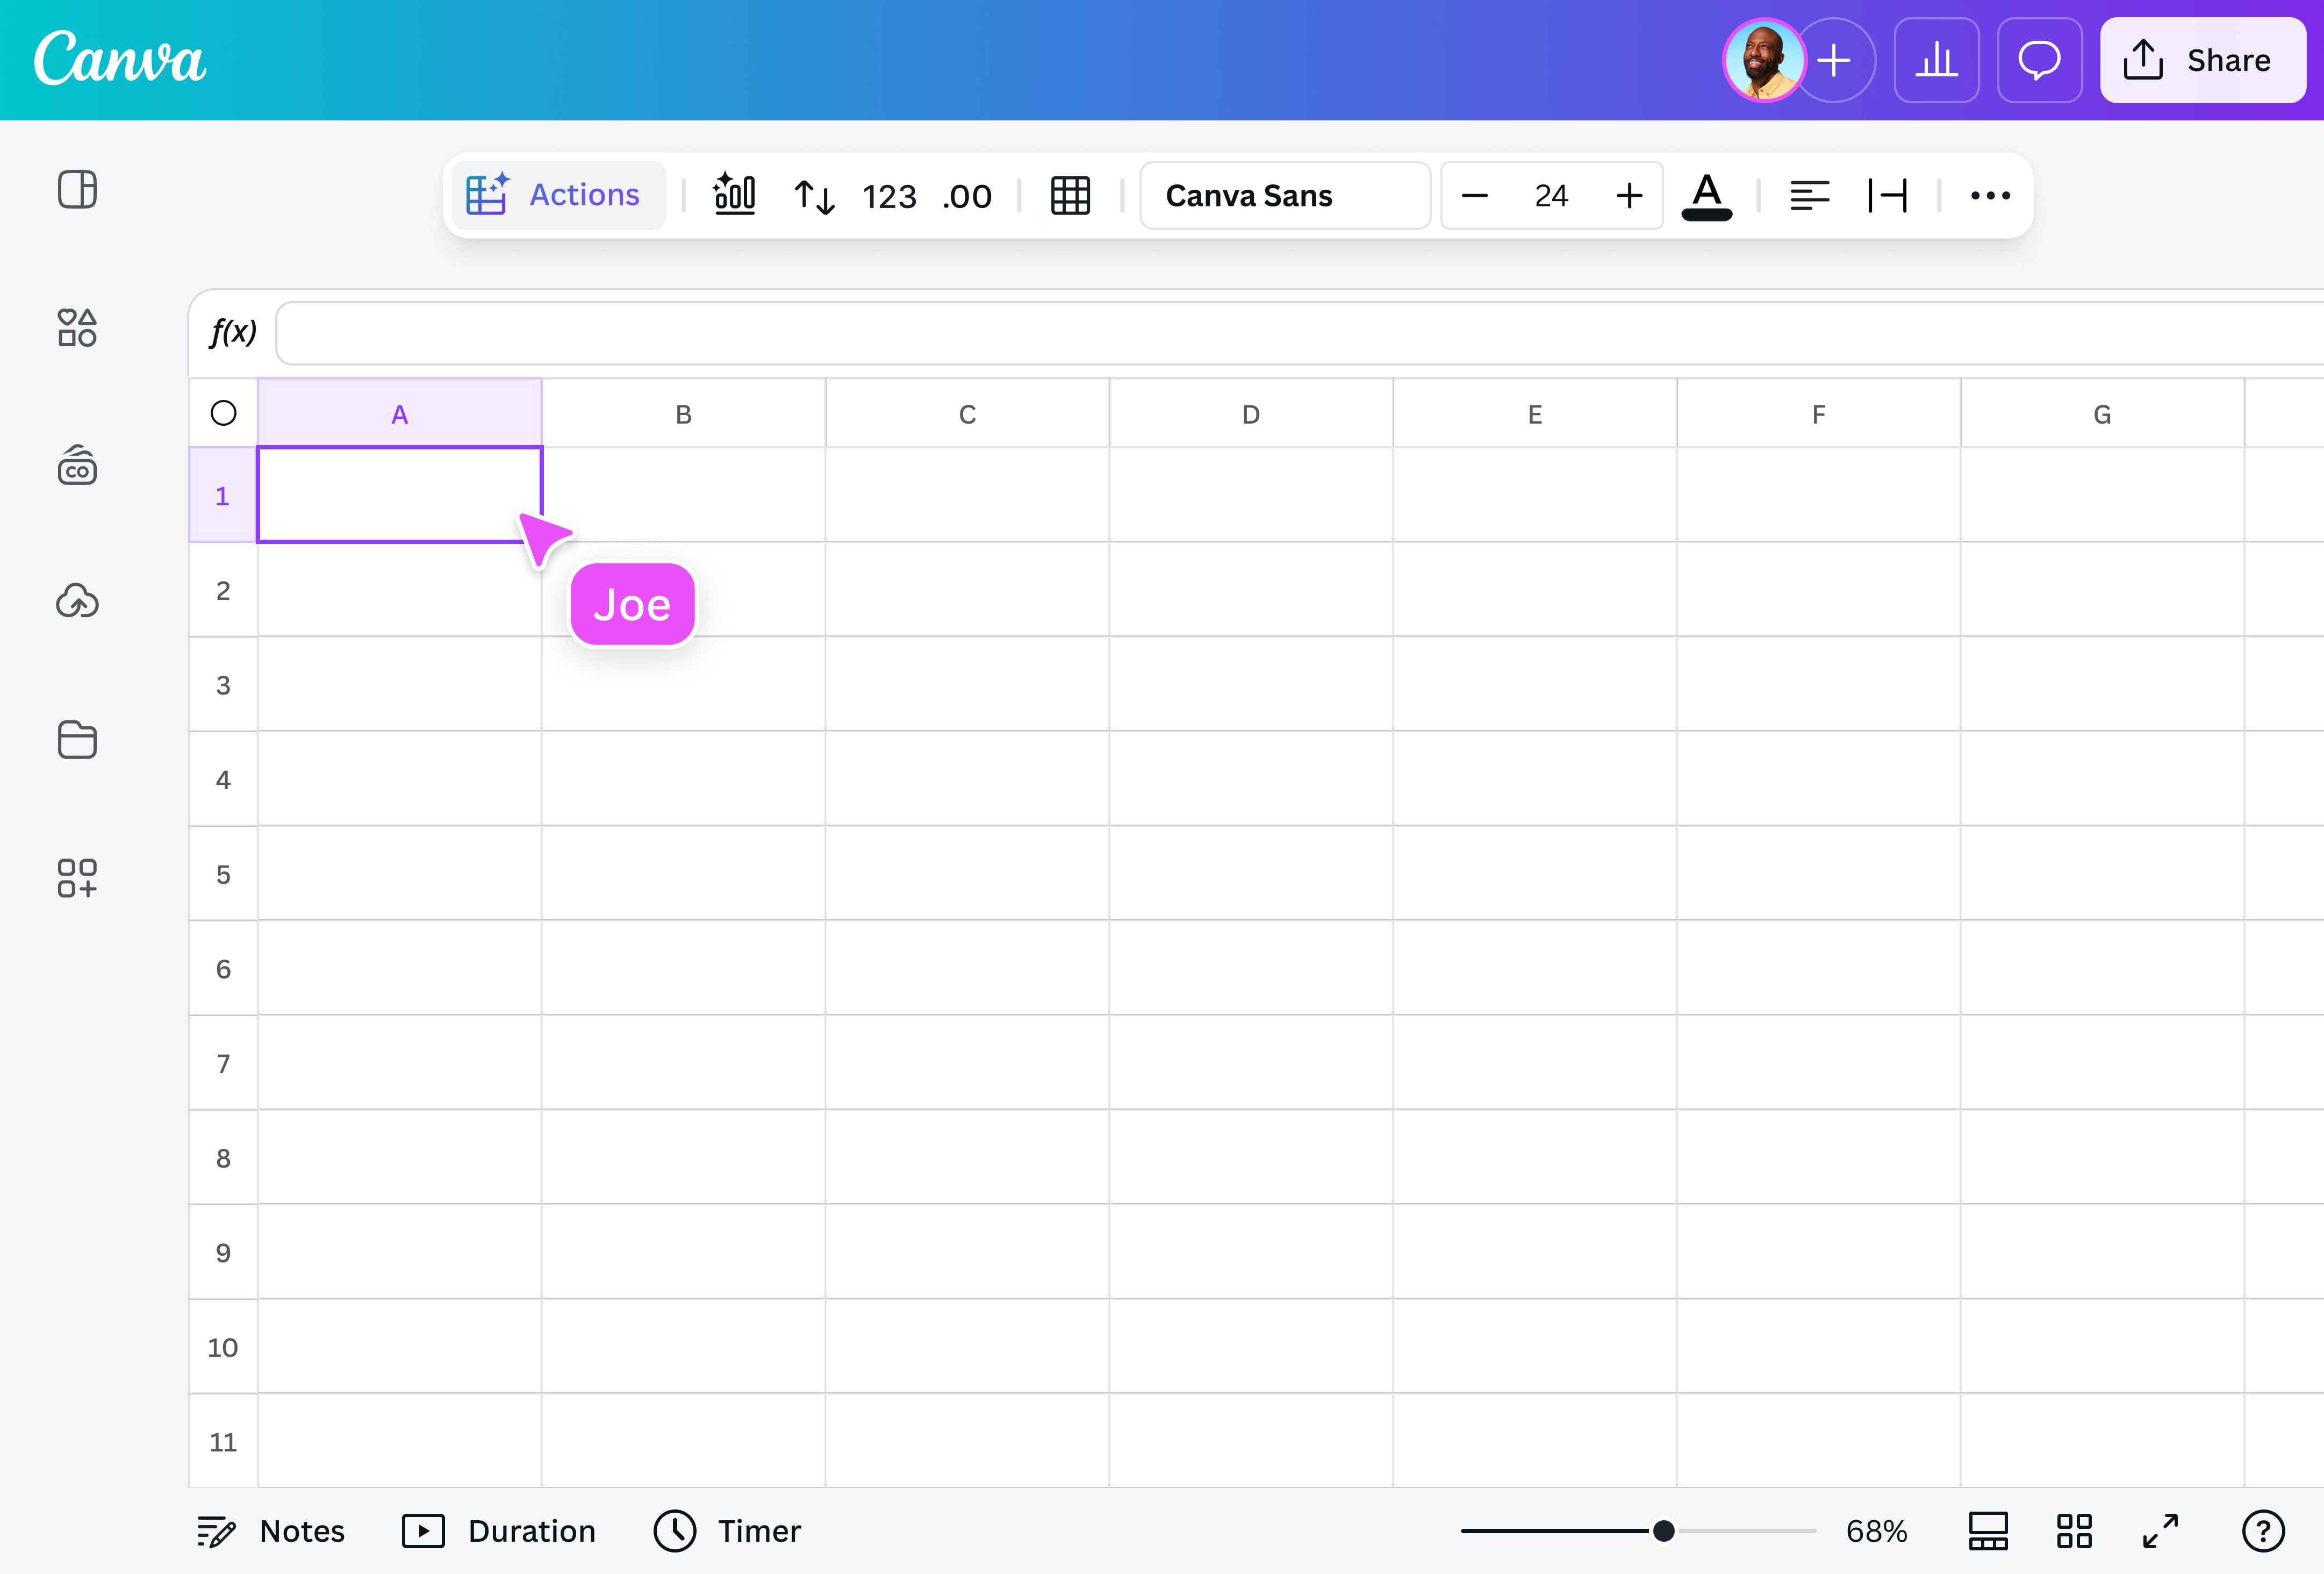Viewport: 2324px width, 1574px height.
Task: Toggle the left sidebar panel
Action: click(77, 189)
